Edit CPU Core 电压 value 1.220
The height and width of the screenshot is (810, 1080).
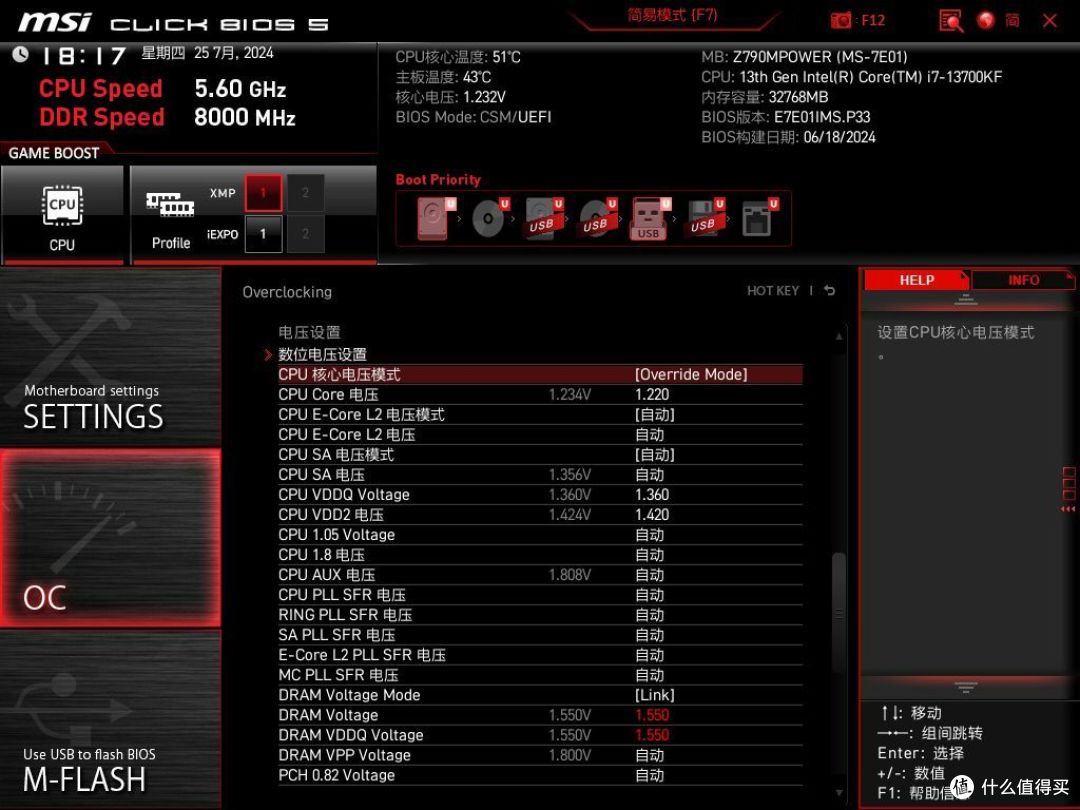click(652, 395)
